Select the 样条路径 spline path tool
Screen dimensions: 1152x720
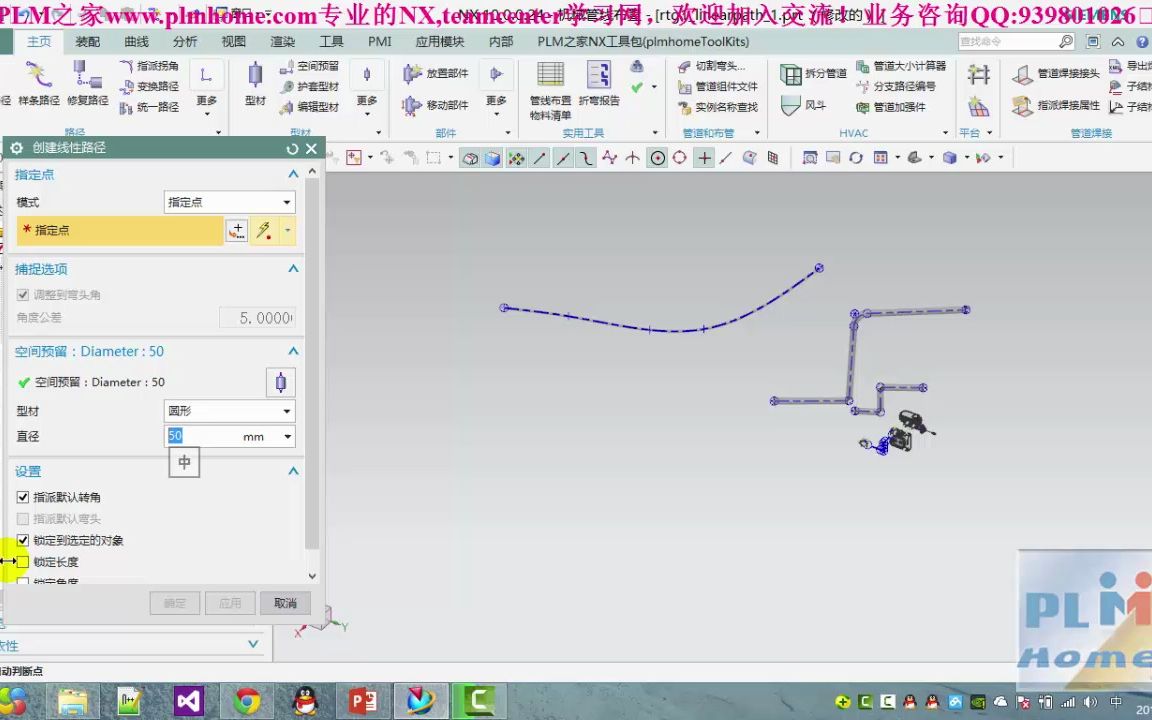(37, 83)
